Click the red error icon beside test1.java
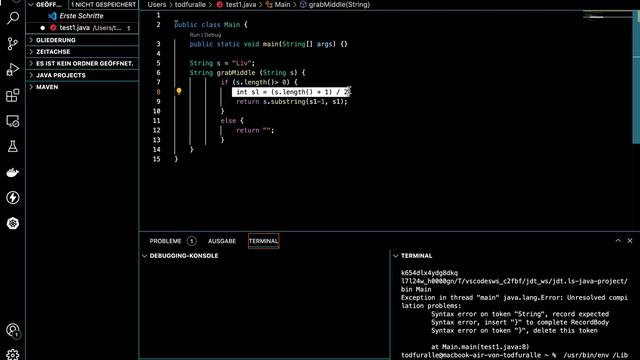This screenshot has height=360, width=640. 53,28
